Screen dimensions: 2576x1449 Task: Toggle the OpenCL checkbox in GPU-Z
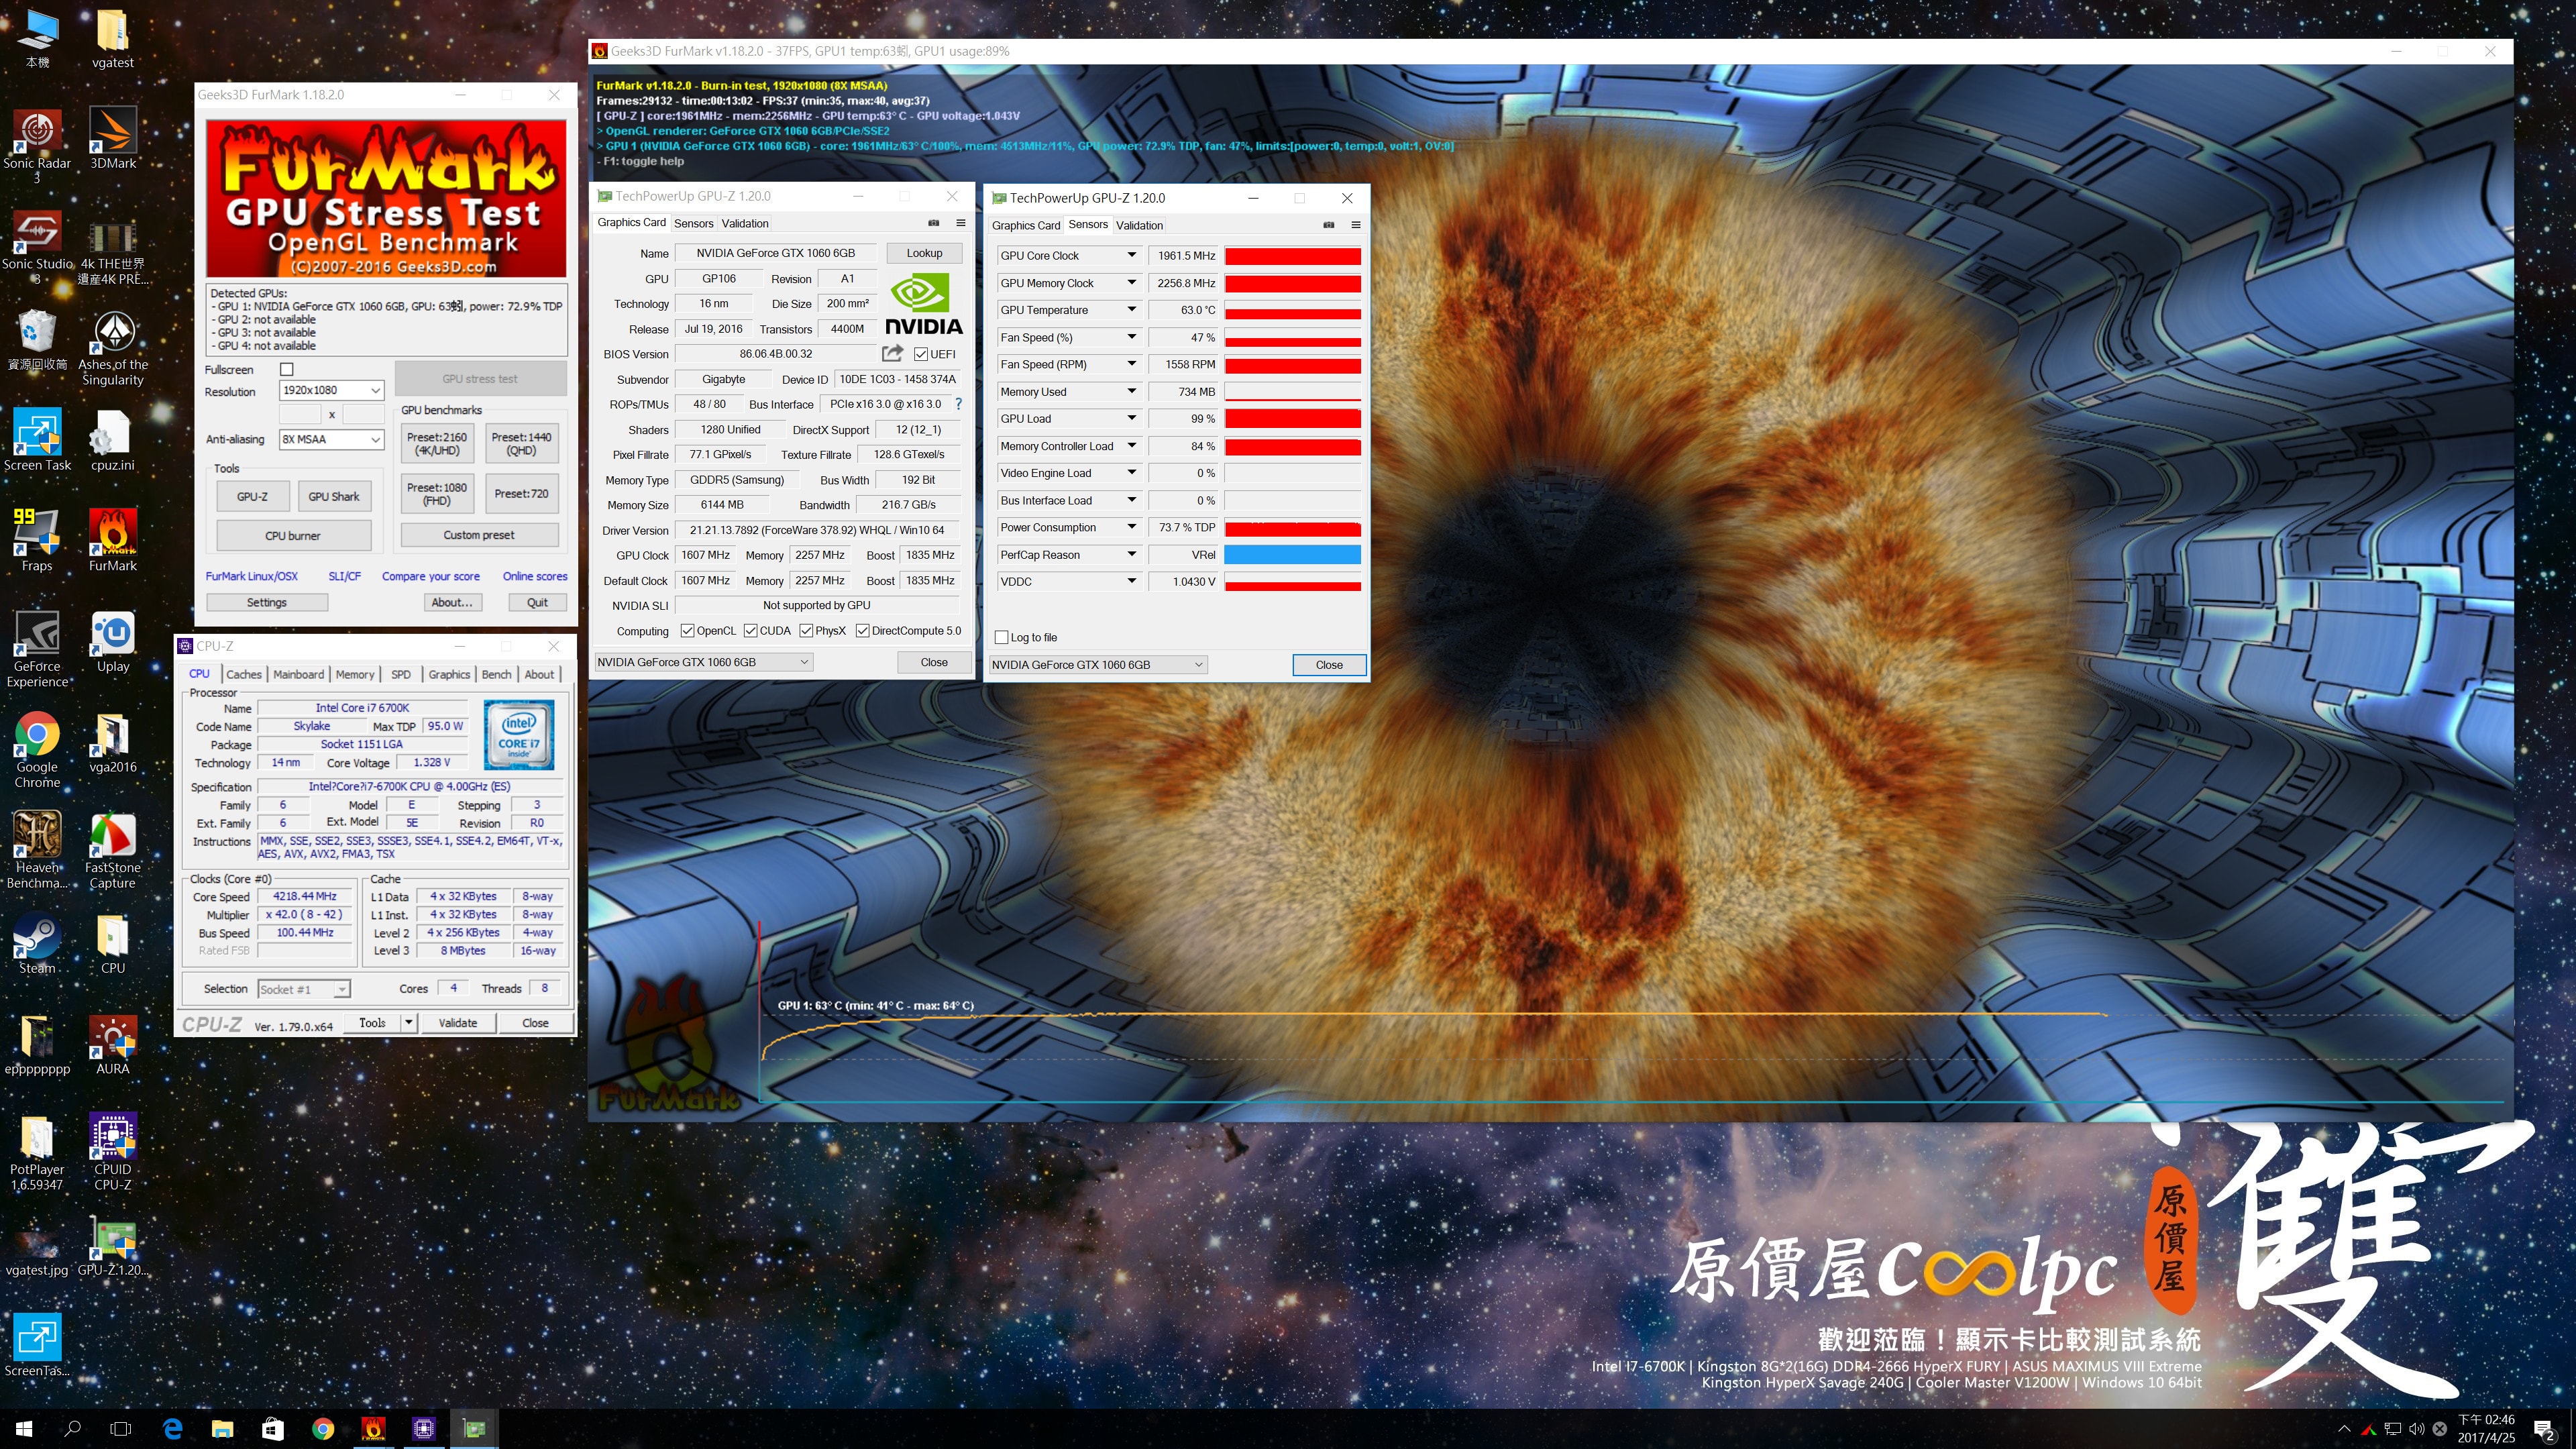[x=687, y=631]
